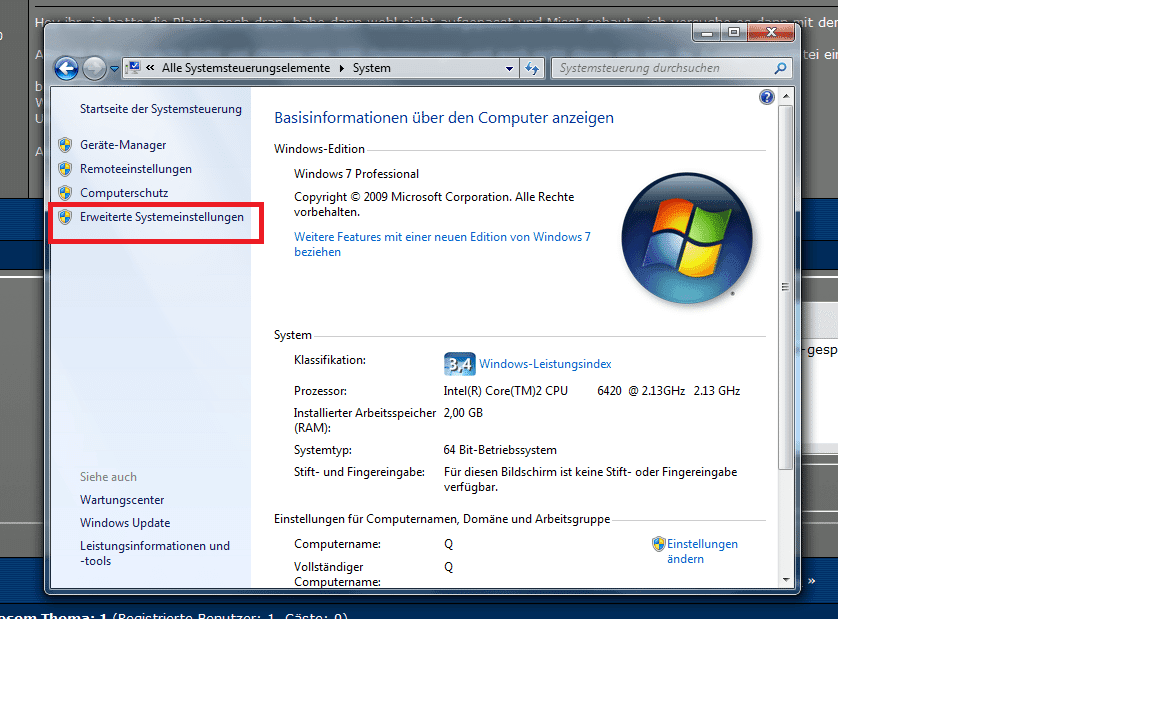Open the address bar history dropdown
Screen dimensions: 1152x720
pos(509,68)
